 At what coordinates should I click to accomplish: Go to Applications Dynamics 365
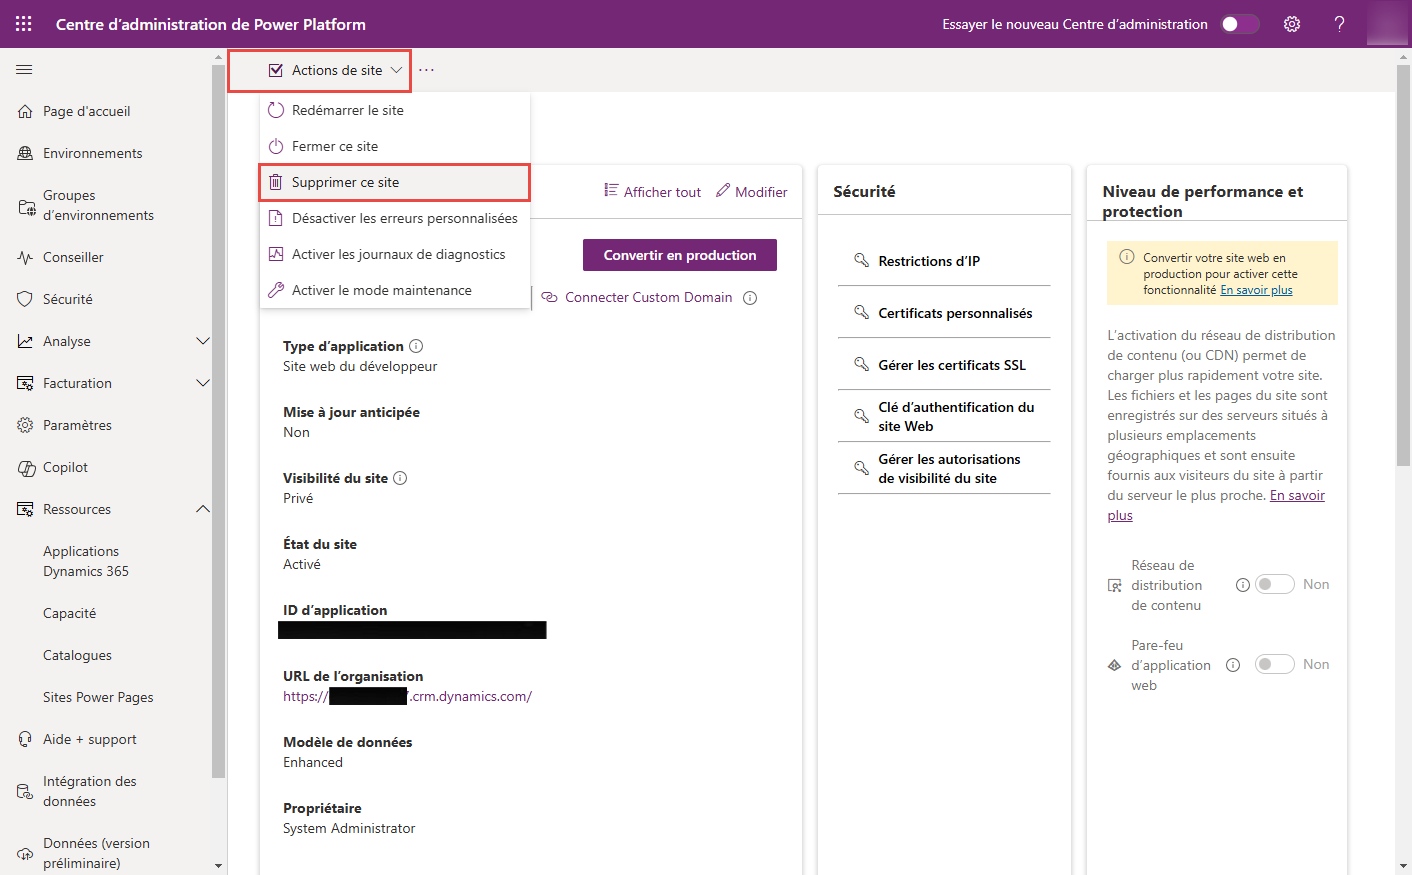(x=86, y=561)
